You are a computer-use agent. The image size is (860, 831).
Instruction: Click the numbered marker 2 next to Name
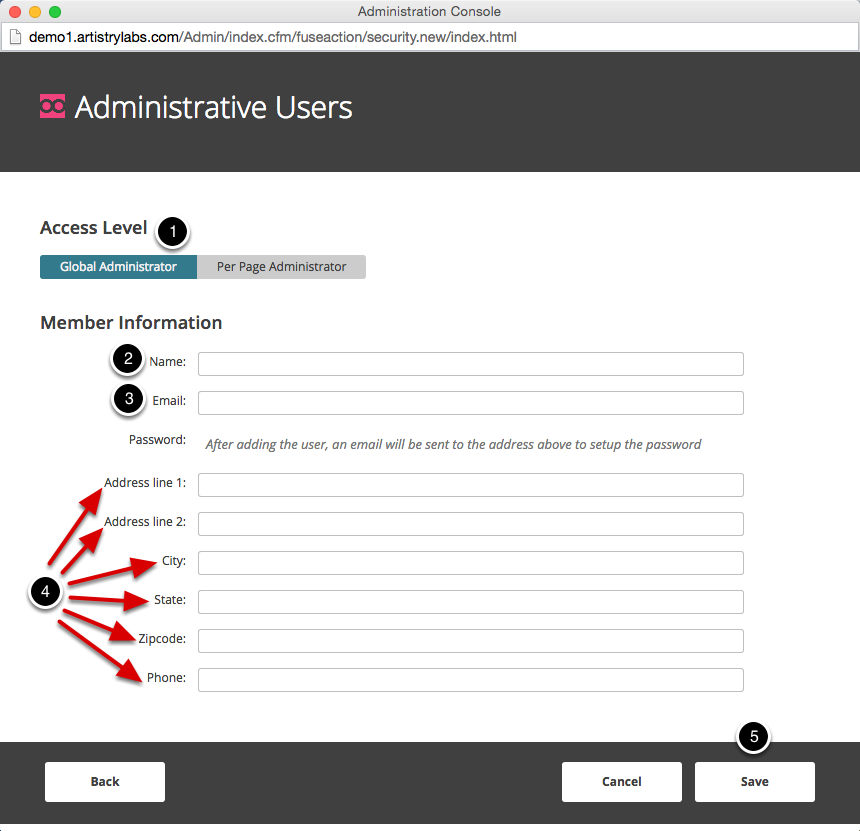pos(128,359)
